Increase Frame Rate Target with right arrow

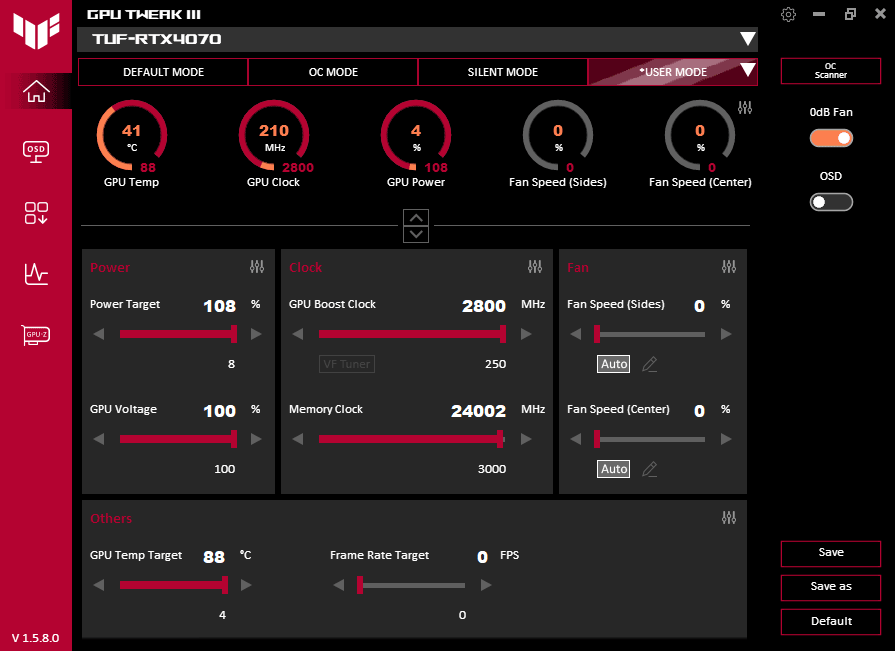pyautogui.click(x=486, y=585)
